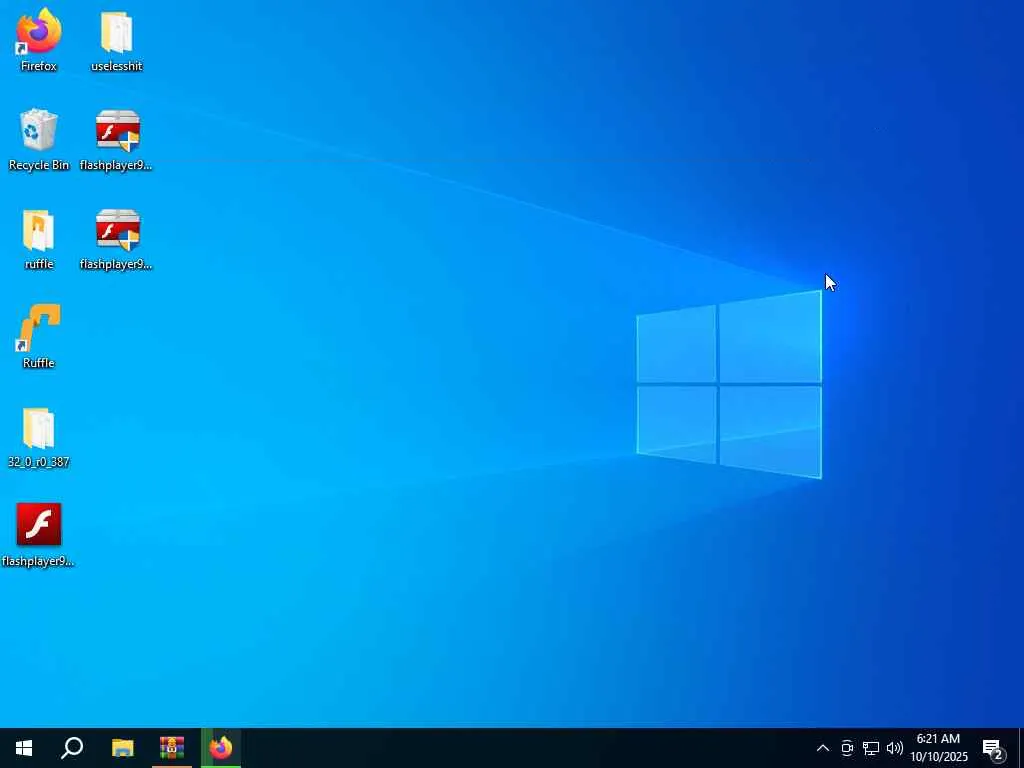The width and height of the screenshot is (1024, 768).
Task: Open taskbar Search
Action: (x=72, y=748)
